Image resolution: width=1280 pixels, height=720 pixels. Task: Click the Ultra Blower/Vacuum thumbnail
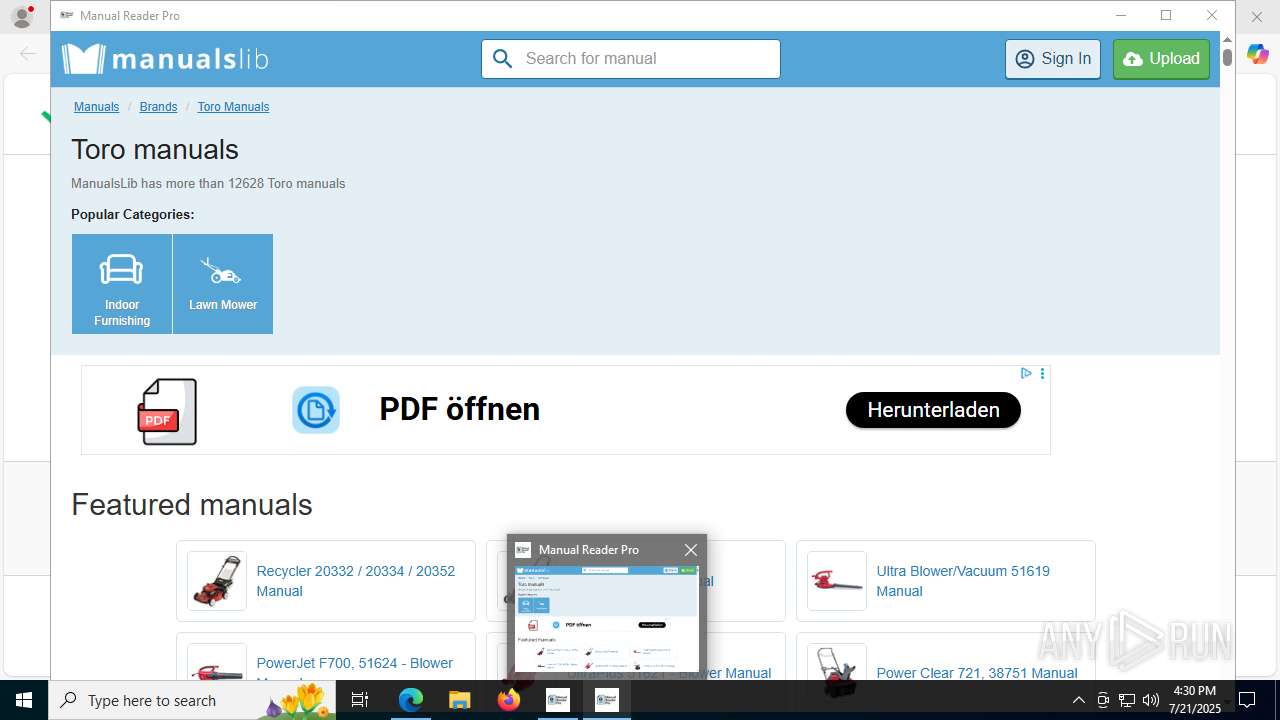[837, 581]
